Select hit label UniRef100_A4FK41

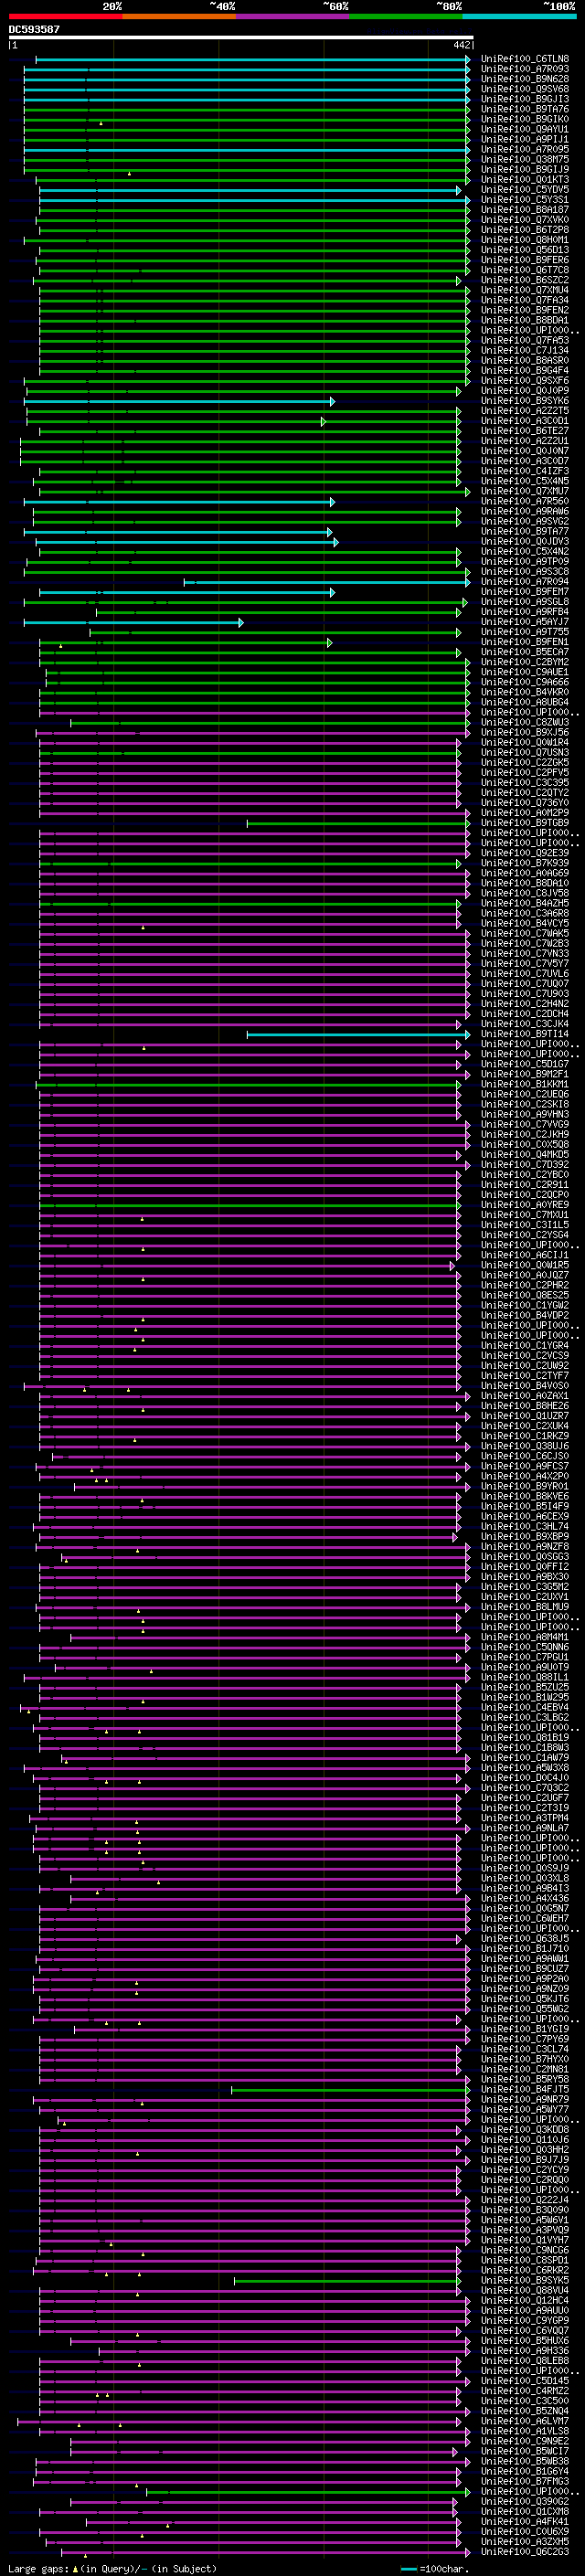525,2522
